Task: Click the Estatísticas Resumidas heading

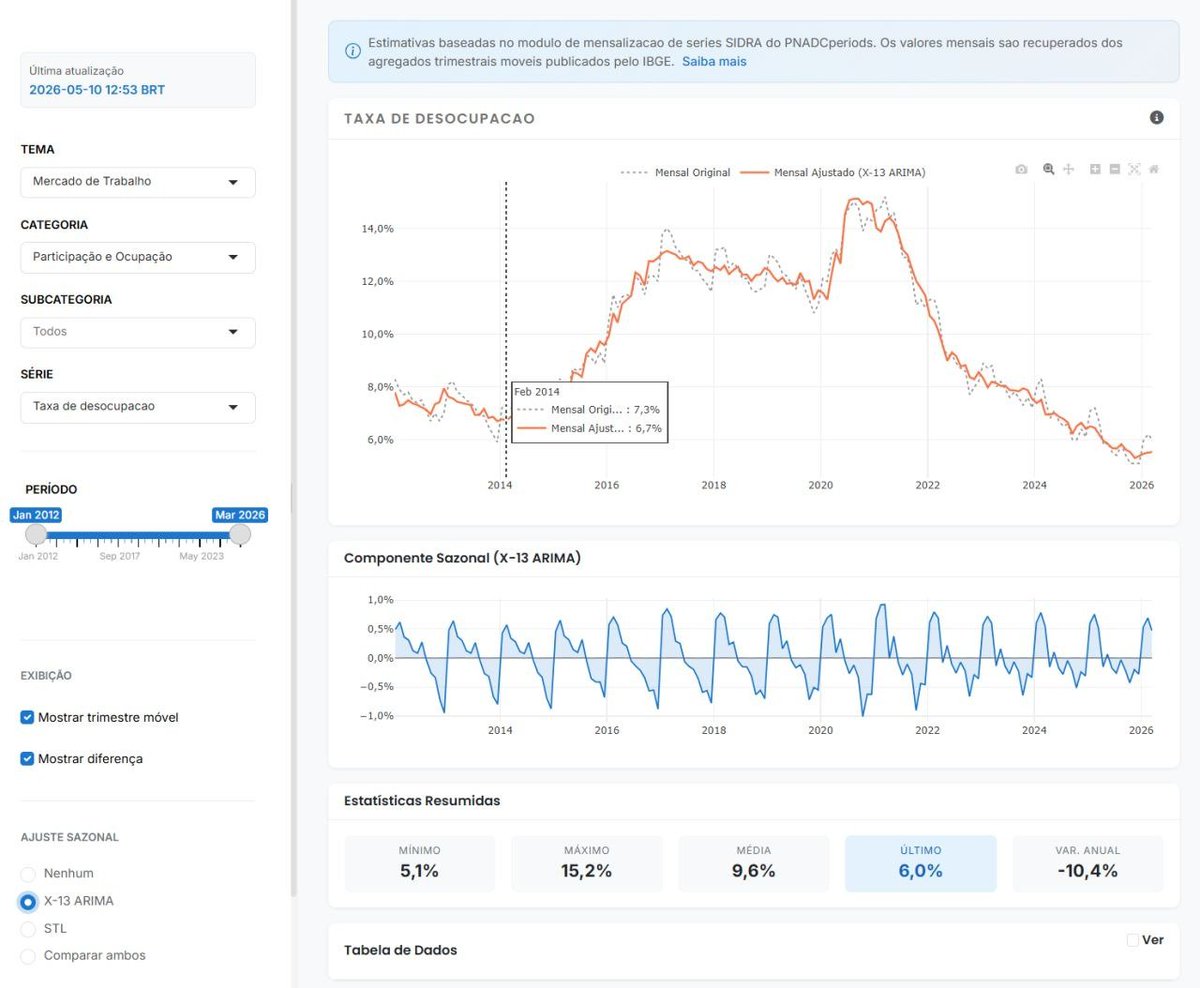Action: click(422, 801)
